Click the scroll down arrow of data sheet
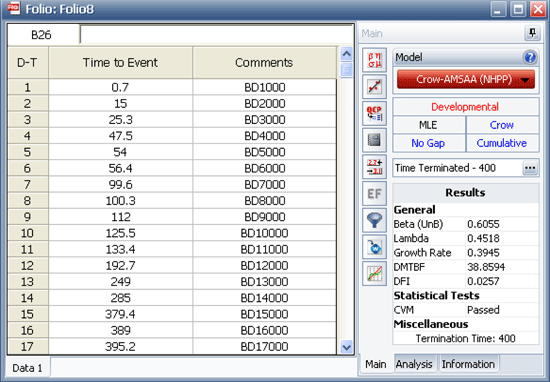The width and height of the screenshot is (550, 382). coord(346,347)
